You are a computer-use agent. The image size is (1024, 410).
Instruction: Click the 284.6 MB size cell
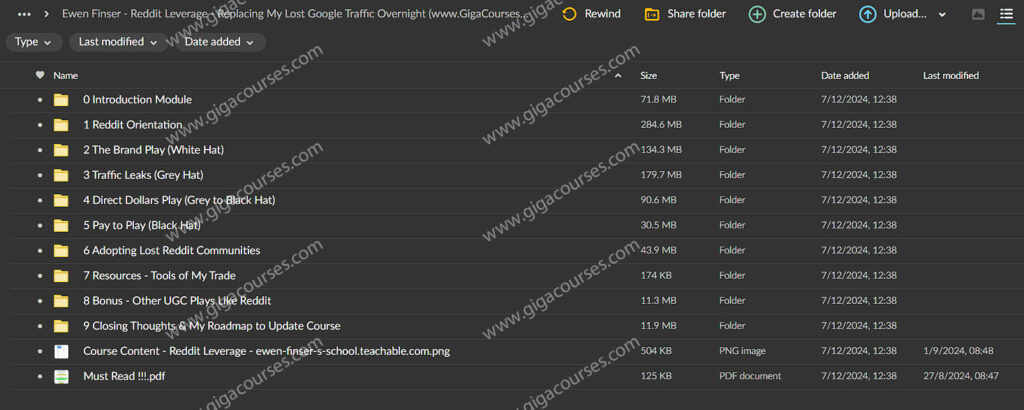coord(661,125)
